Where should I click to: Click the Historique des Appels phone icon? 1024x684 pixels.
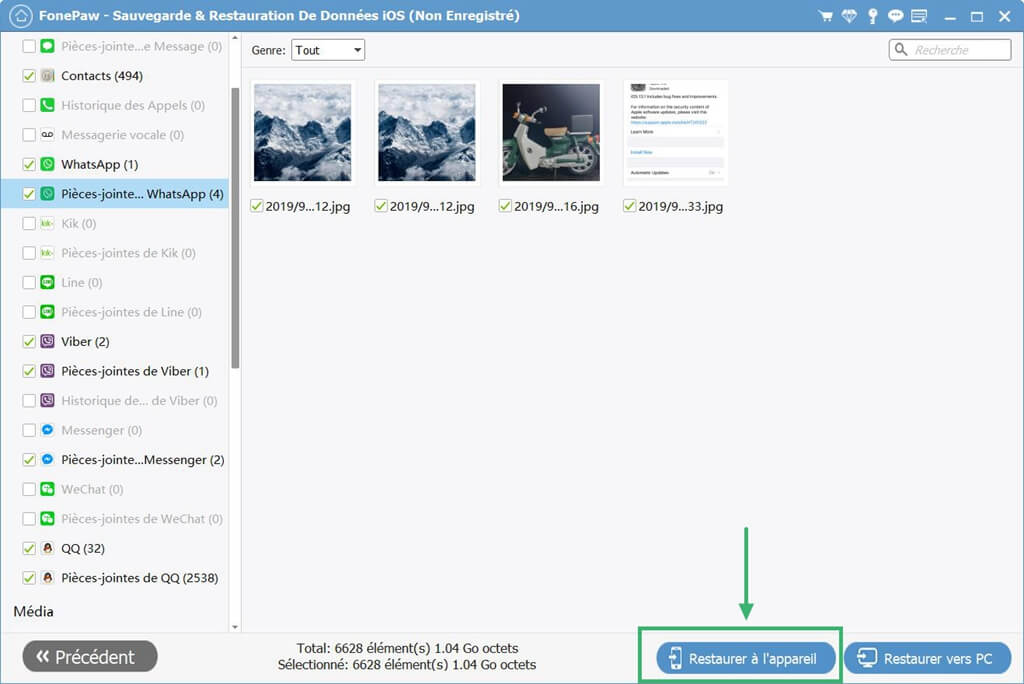coord(48,105)
